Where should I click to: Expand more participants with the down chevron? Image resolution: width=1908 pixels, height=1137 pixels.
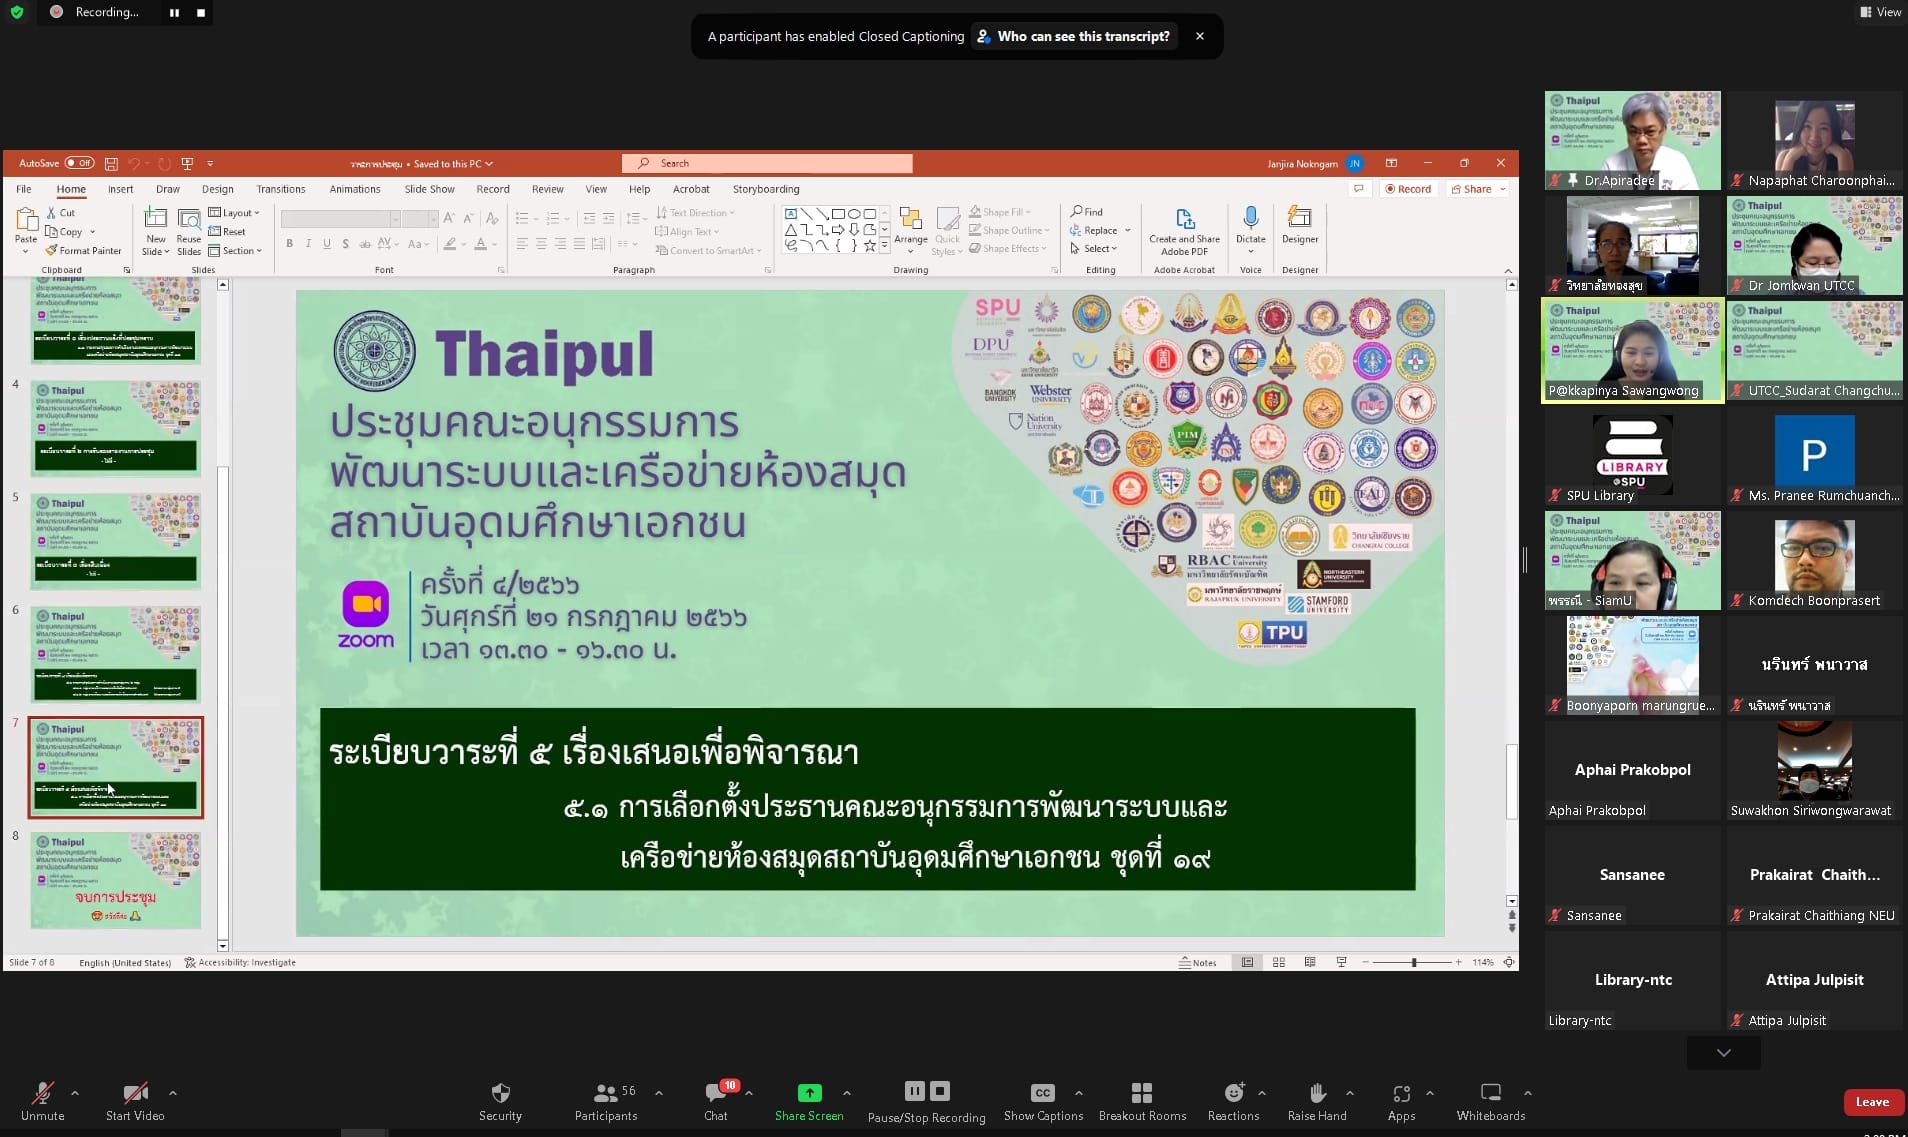click(x=1723, y=1052)
